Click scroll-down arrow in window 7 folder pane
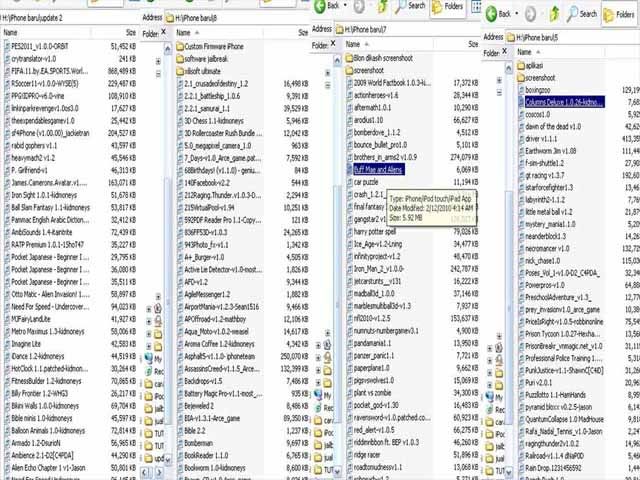This screenshot has height=480, width=640. (x=337, y=471)
